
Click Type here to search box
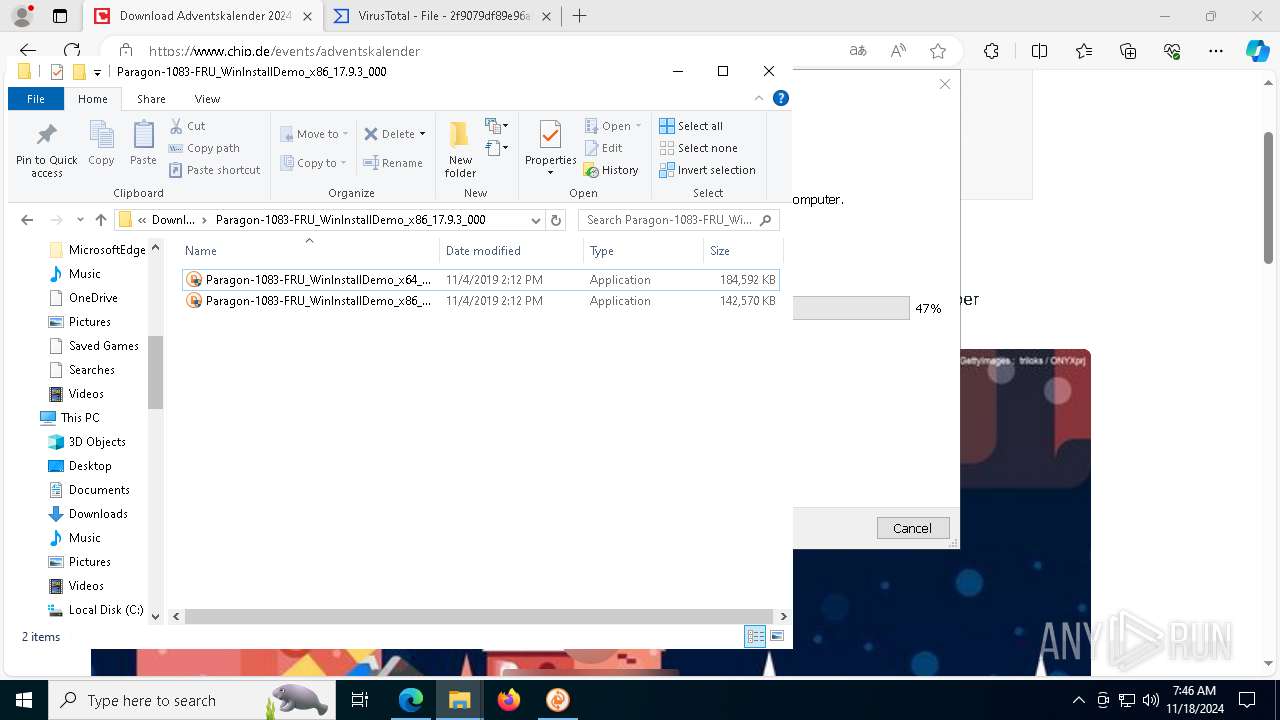[189, 700]
